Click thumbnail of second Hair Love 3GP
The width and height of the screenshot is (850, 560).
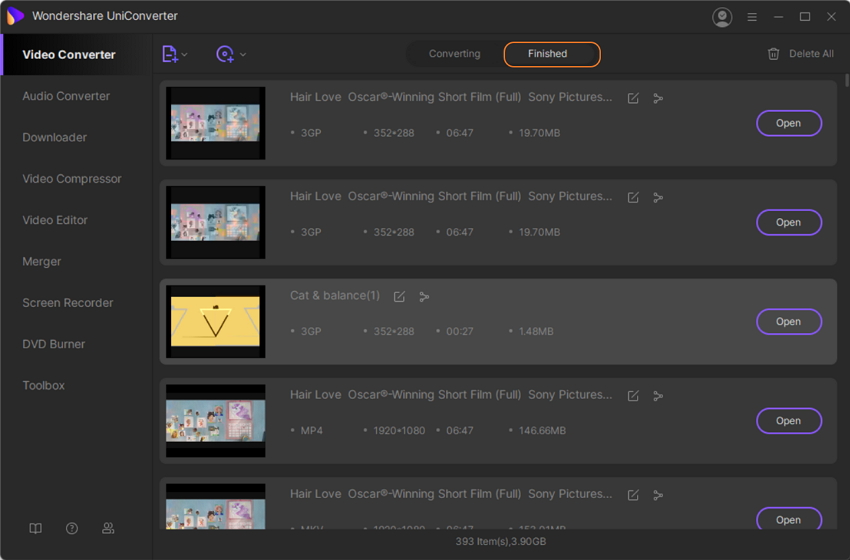(215, 222)
